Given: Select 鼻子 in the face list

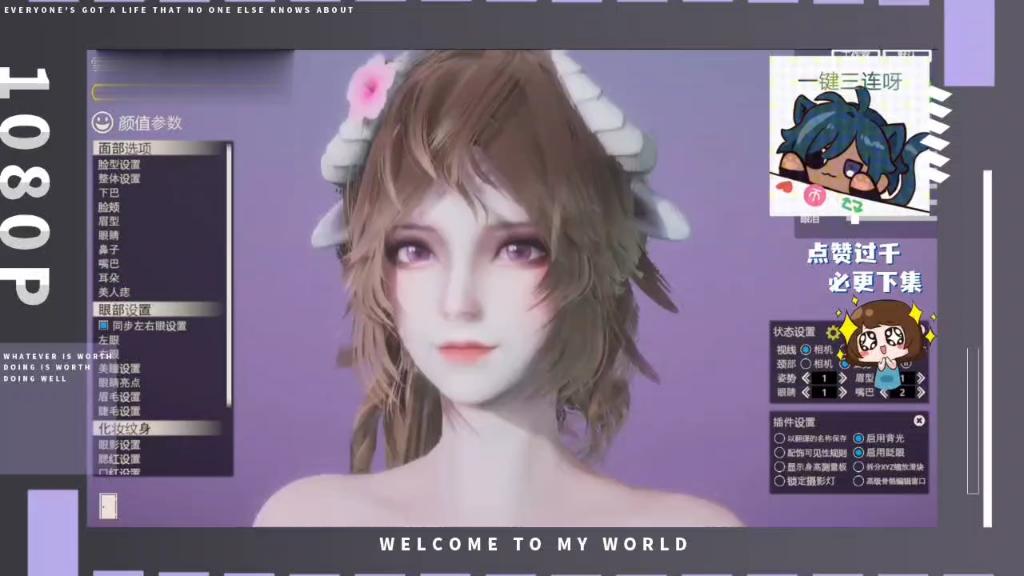Looking at the screenshot, I should click(x=108, y=250).
